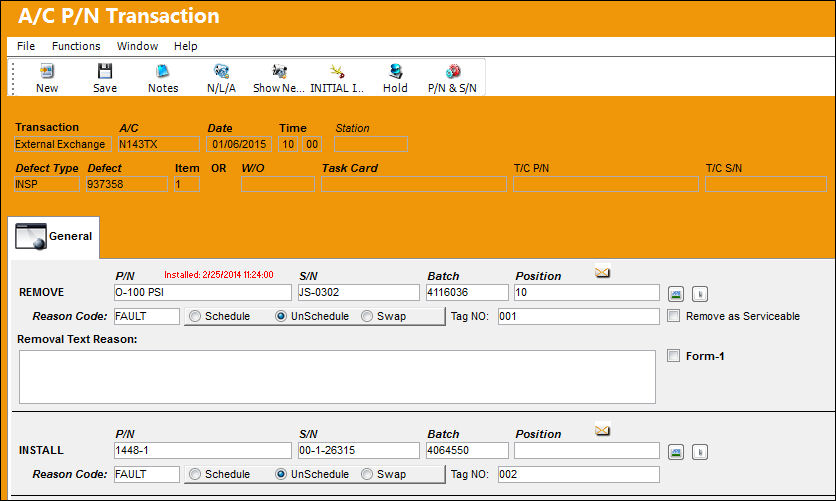This screenshot has width=836, height=501.
Task: Click the empty Station field
Action: pyautogui.click(x=371, y=144)
